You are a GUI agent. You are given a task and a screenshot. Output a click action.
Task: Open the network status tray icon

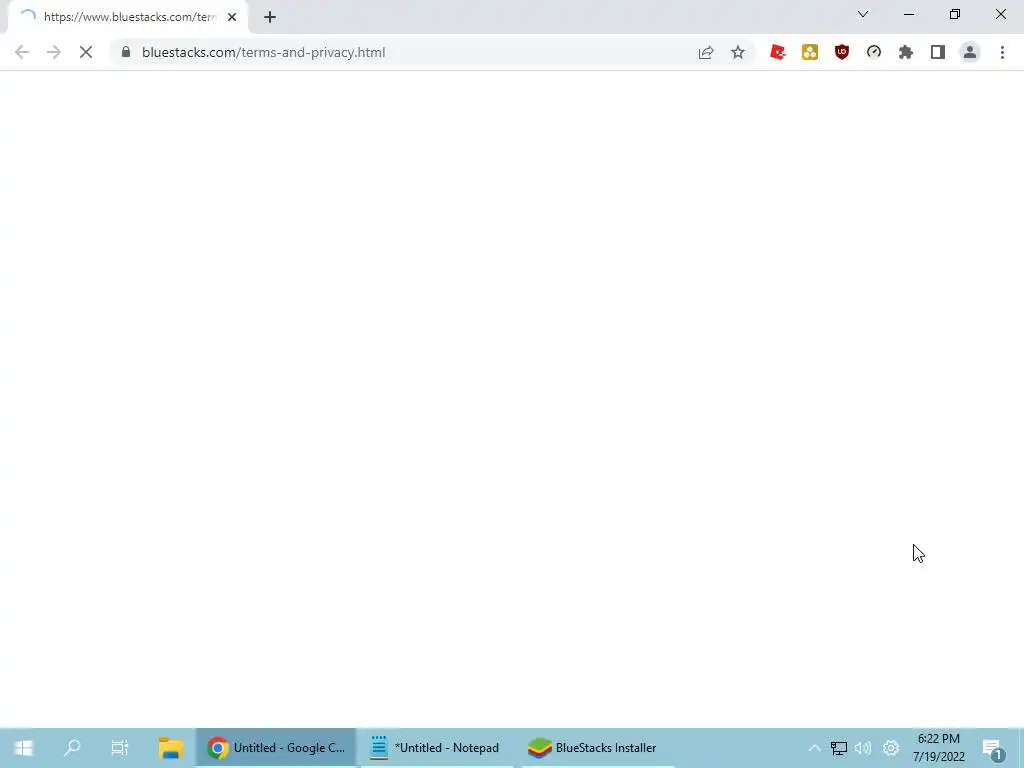[x=839, y=748]
